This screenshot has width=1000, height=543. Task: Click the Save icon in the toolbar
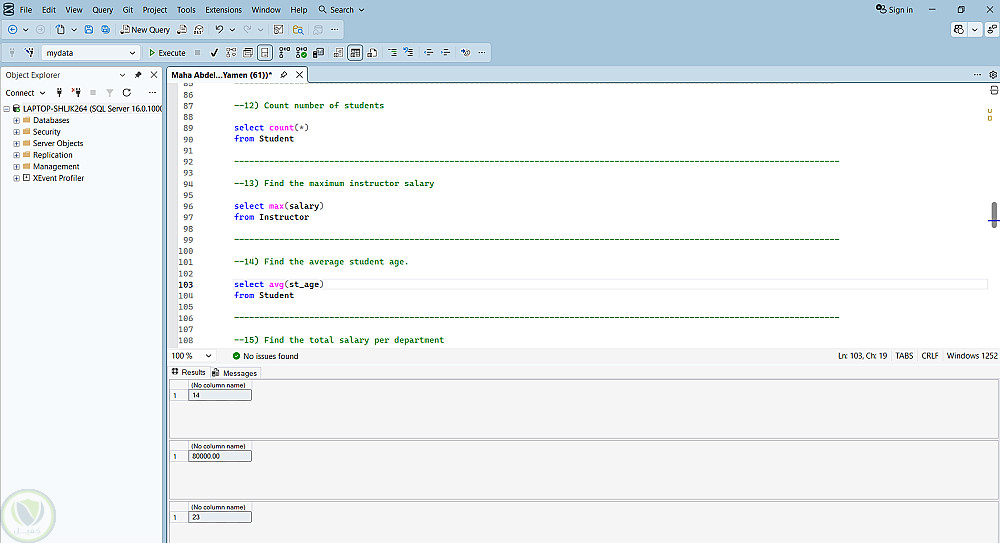89,30
